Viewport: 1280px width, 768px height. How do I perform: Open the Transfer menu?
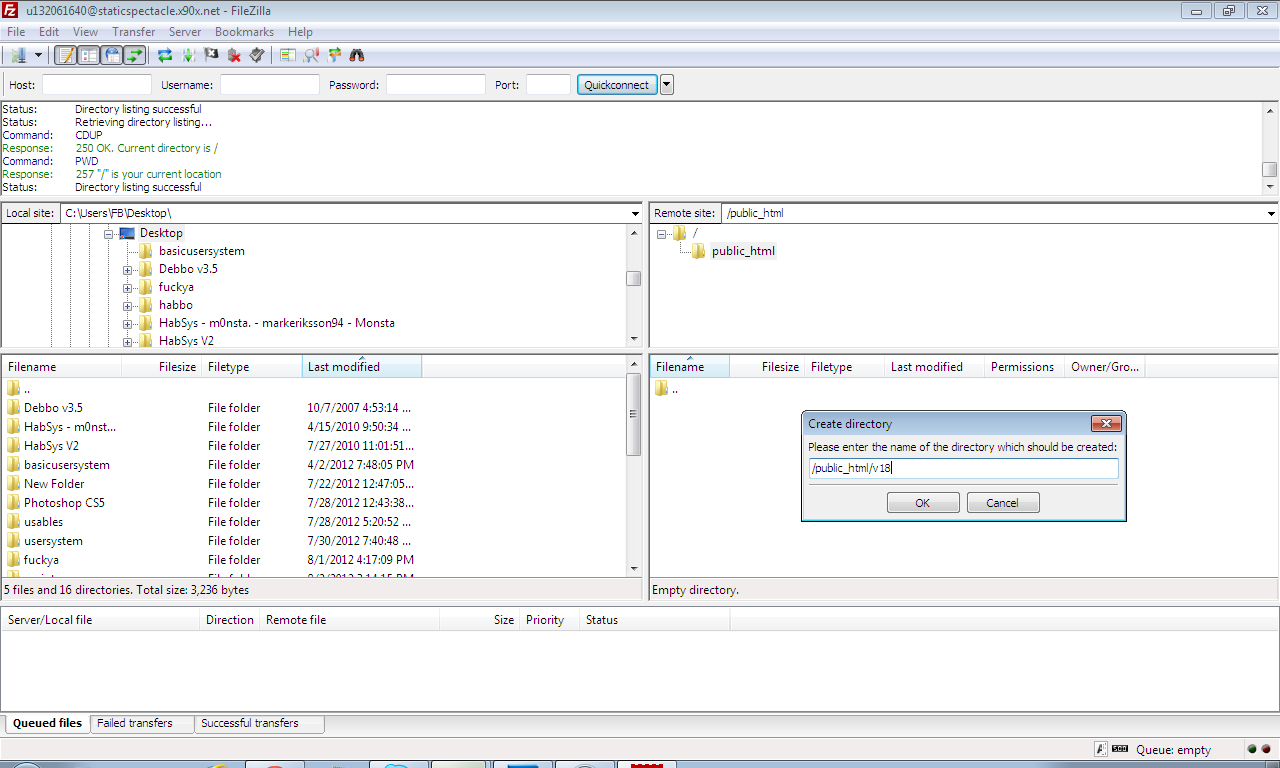(133, 32)
